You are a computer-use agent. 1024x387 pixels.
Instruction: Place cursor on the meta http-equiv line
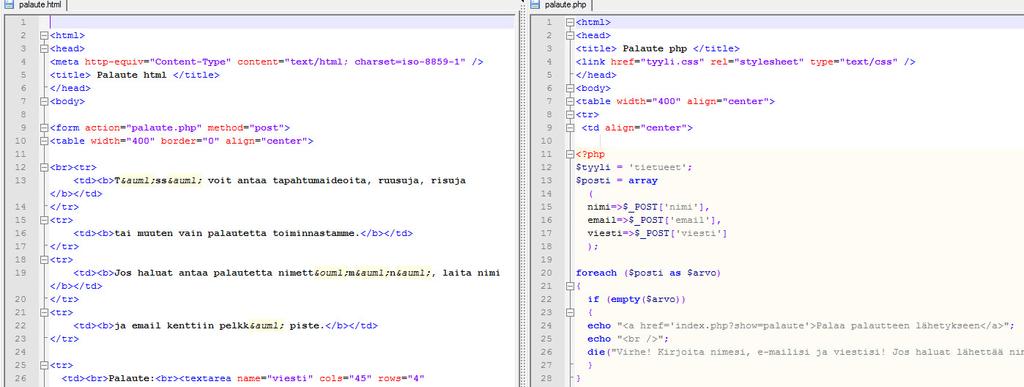(266, 62)
